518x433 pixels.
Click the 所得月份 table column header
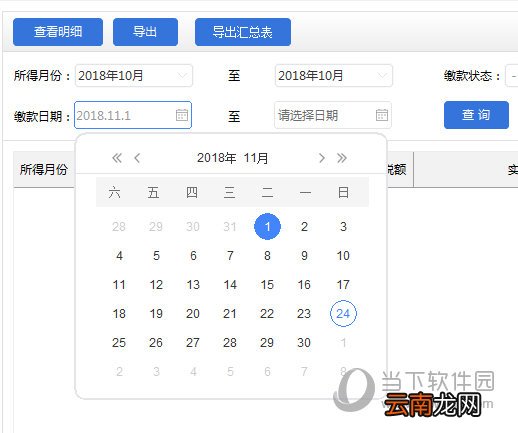point(44,169)
